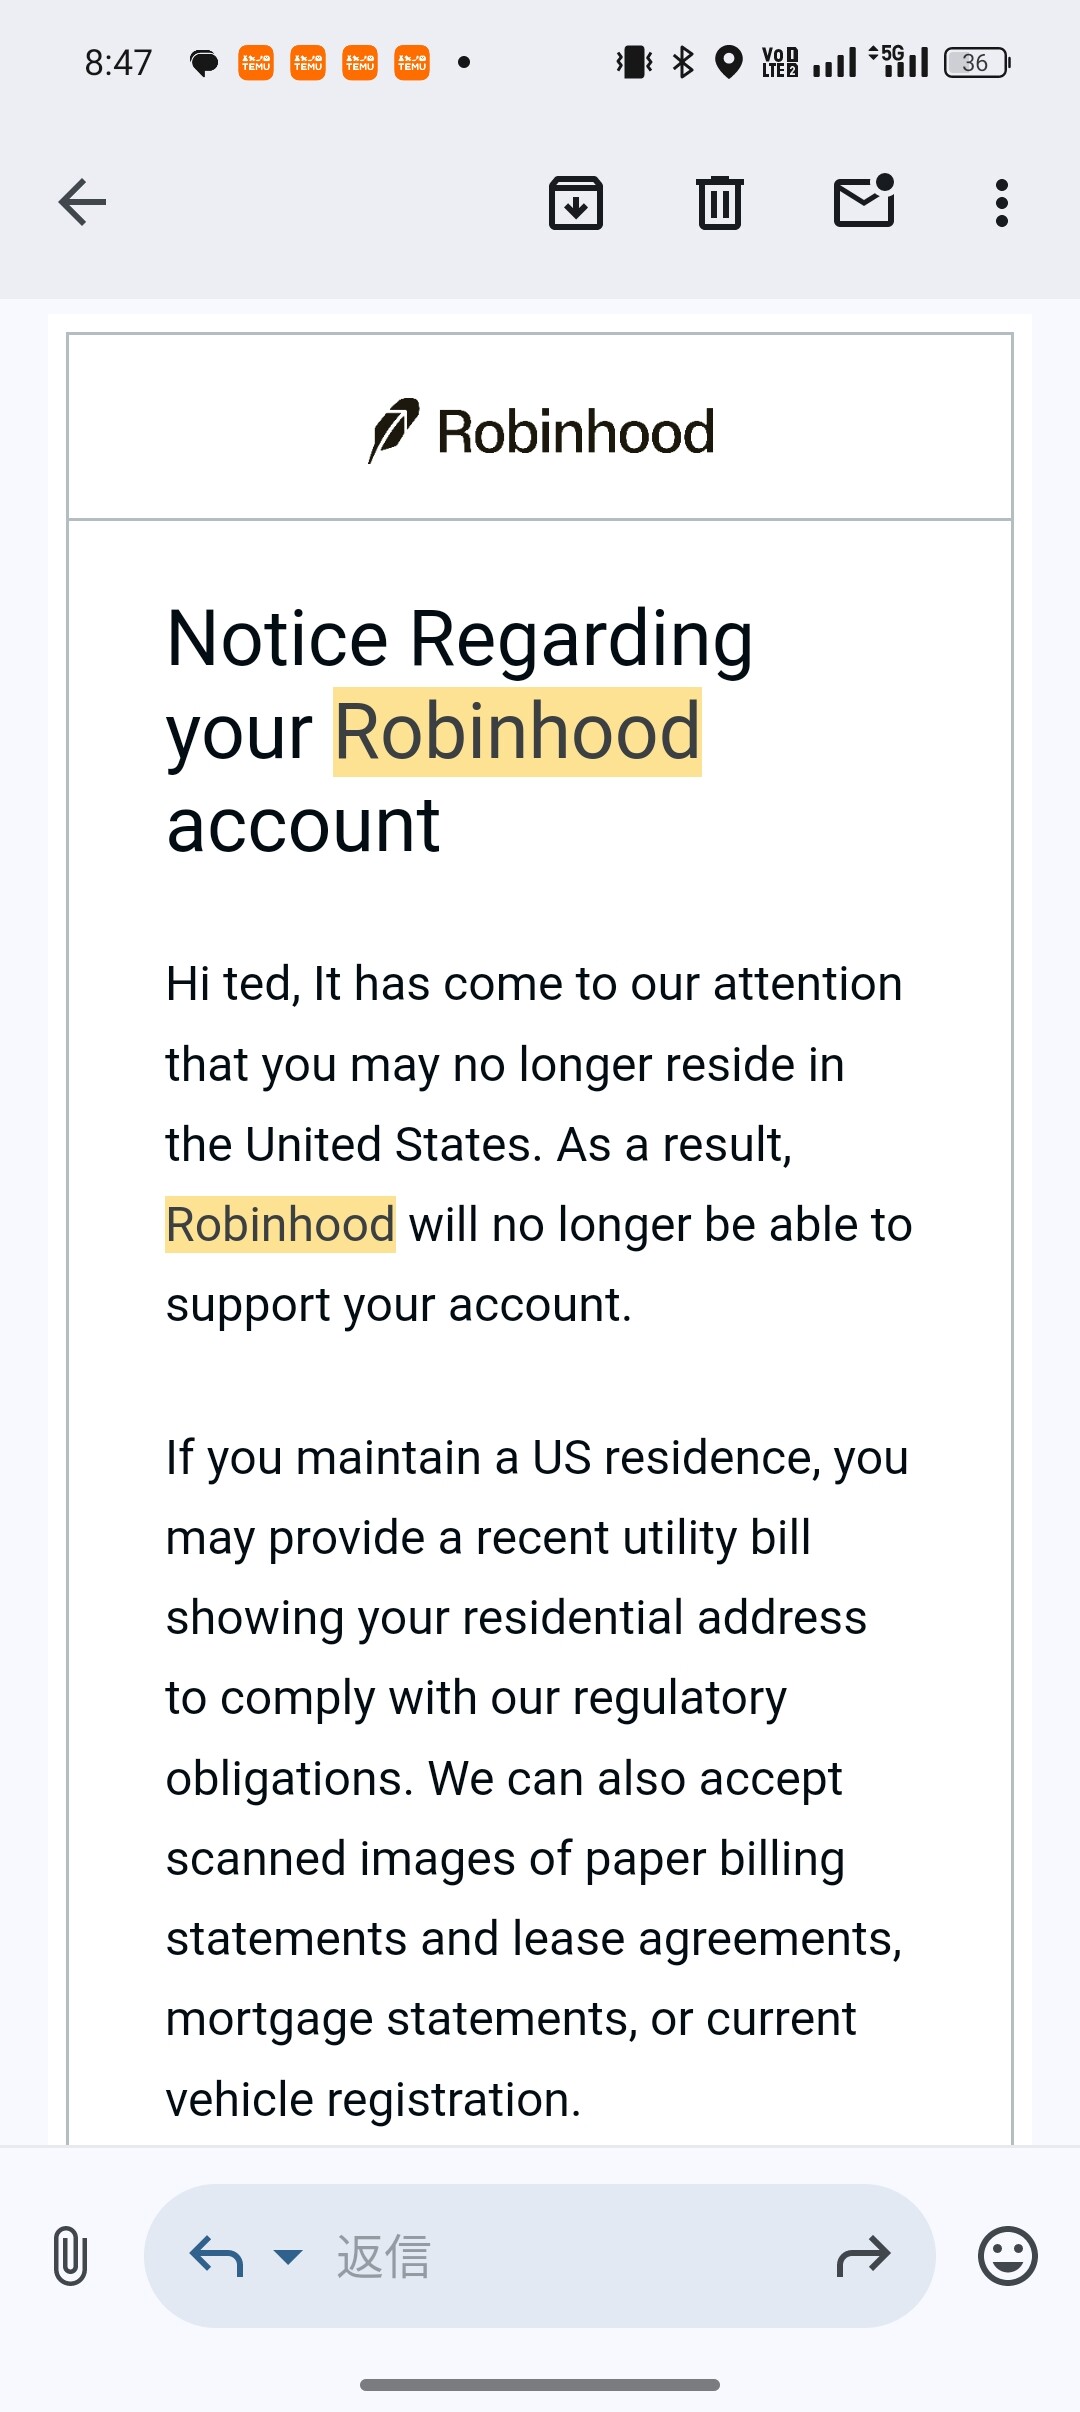Tap the Bluetooth status icon
1080x2412 pixels.
coord(683,63)
